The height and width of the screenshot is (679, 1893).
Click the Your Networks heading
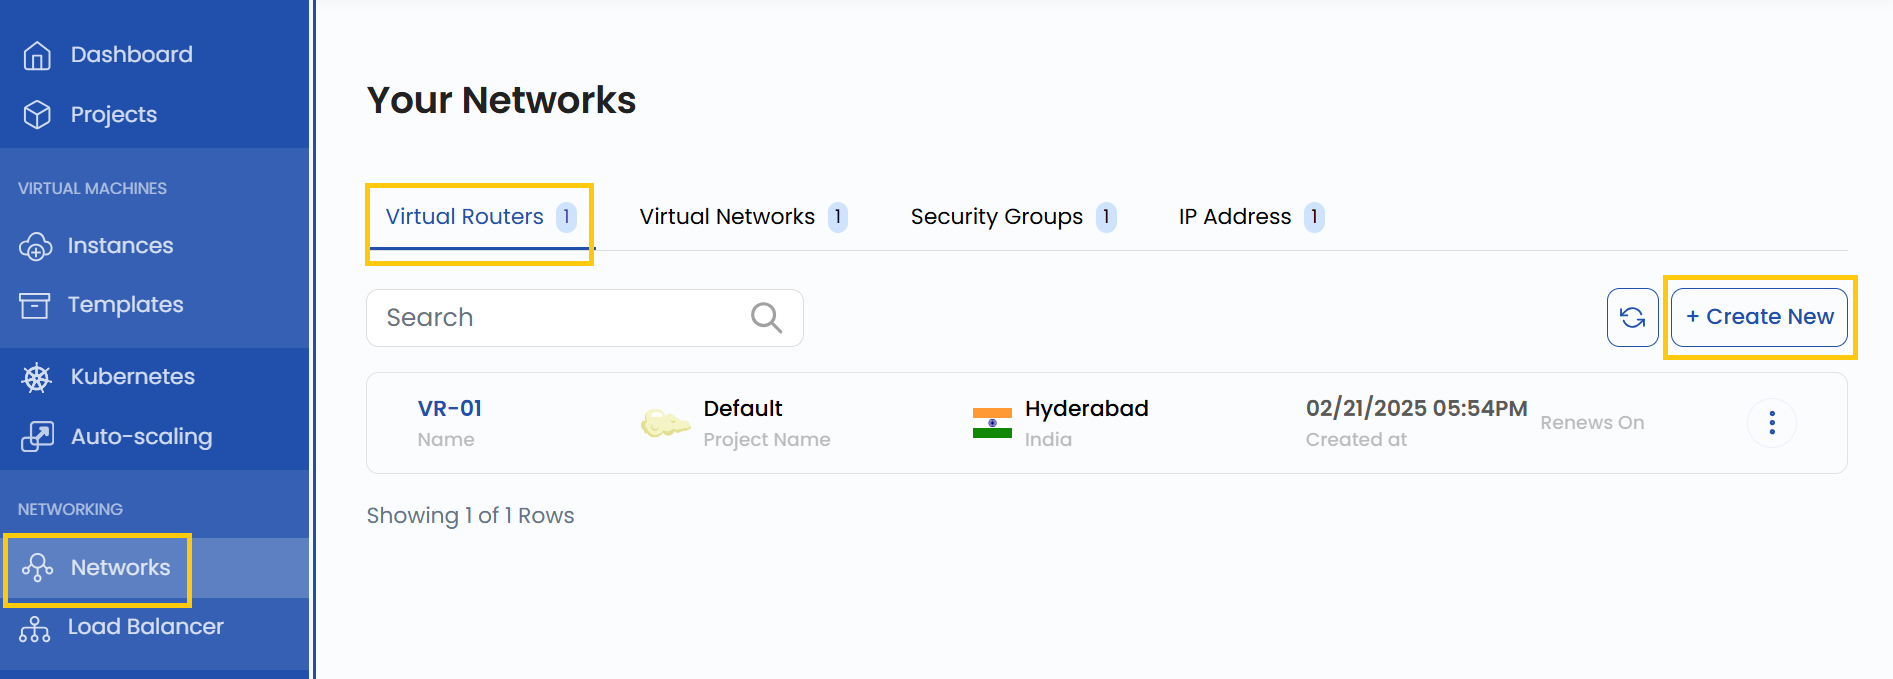click(x=501, y=101)
